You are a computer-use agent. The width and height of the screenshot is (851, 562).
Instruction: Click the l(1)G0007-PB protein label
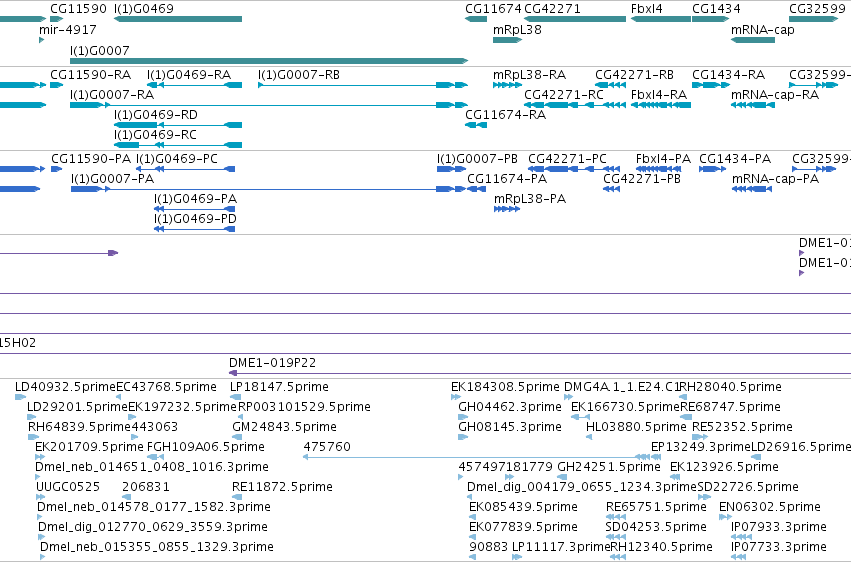click(x=478, y=158)
